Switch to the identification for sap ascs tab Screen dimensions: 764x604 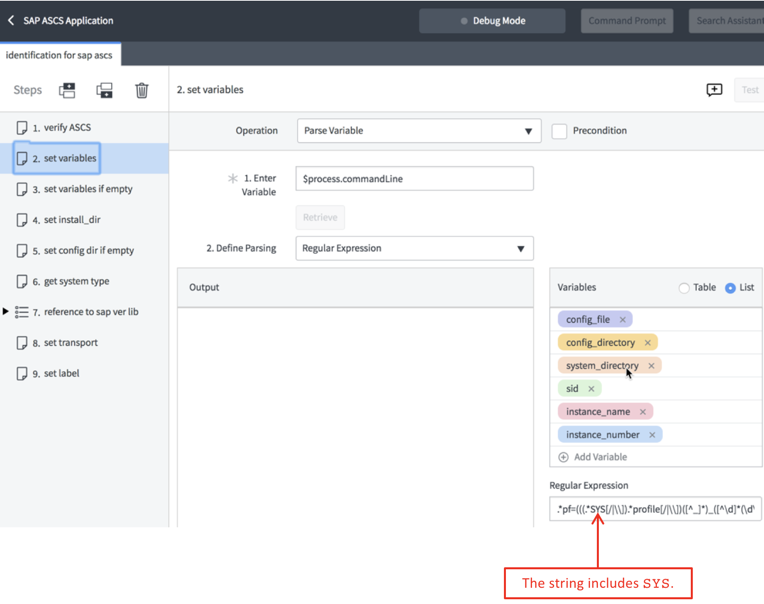pos(59,55)
